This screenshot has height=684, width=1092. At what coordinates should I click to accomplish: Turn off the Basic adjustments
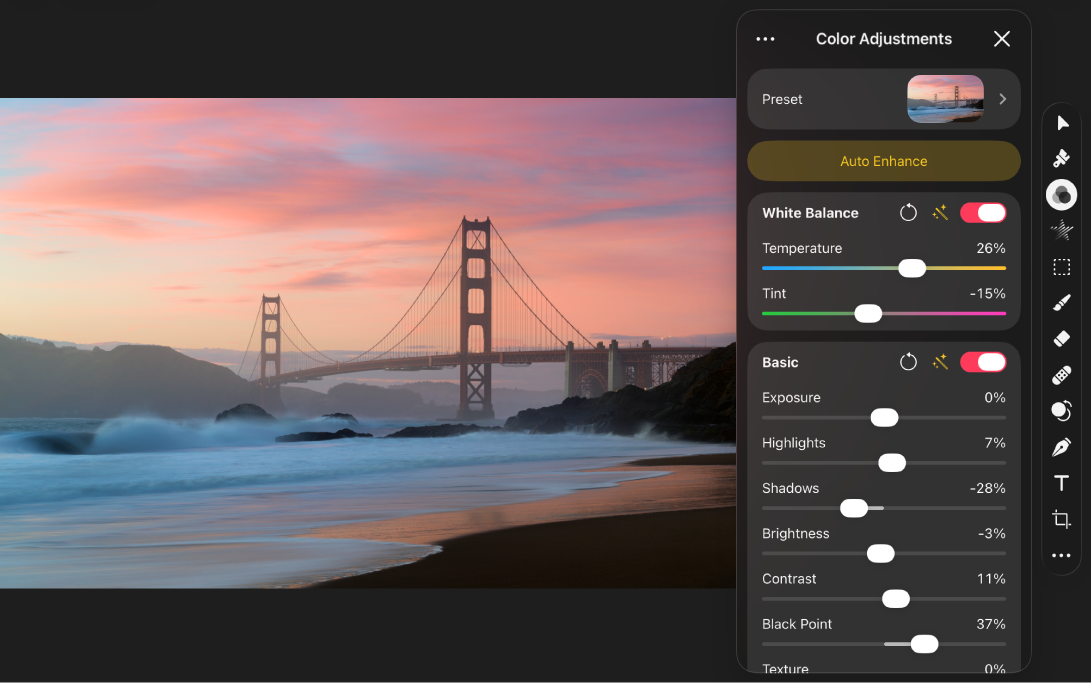pyautogui.click(x=982, y=362)
